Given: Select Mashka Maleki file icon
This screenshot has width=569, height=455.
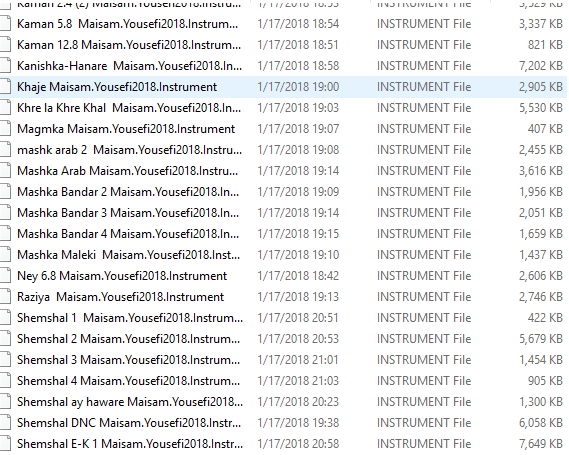Looking at the screenshot, I should (5, 255).
